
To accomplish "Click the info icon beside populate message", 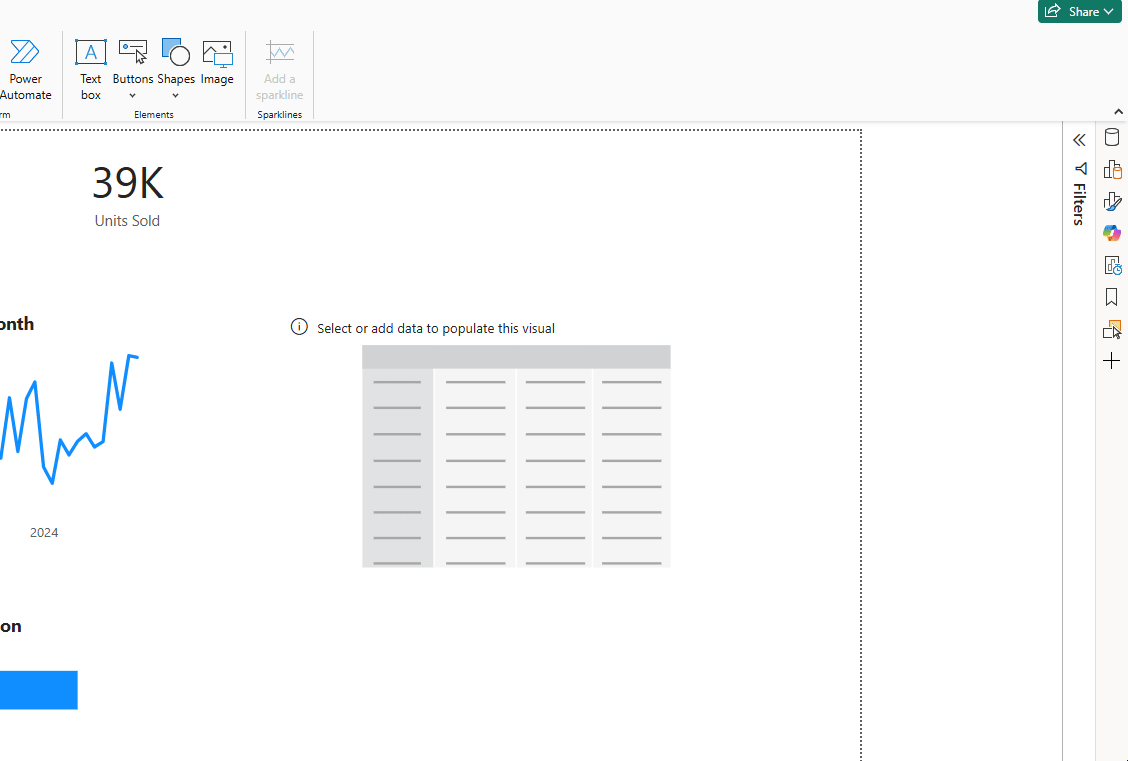I will point(299,327).
